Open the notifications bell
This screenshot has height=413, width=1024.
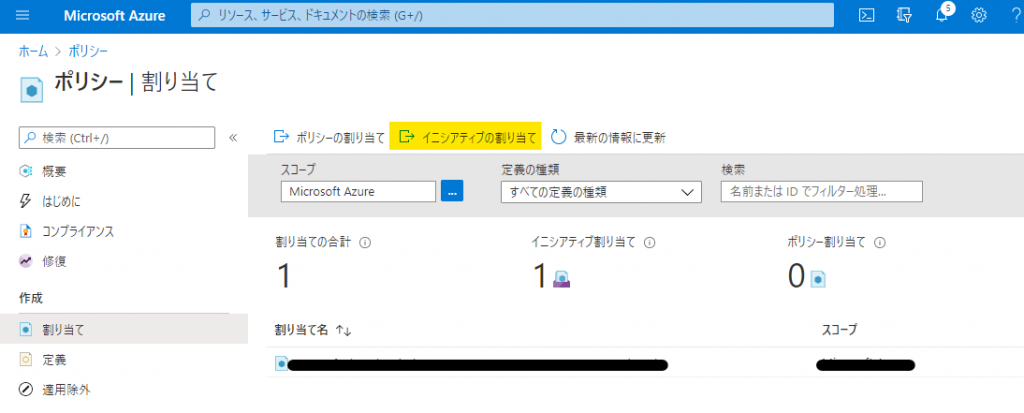pyautogui.click(x=941, y=16)
